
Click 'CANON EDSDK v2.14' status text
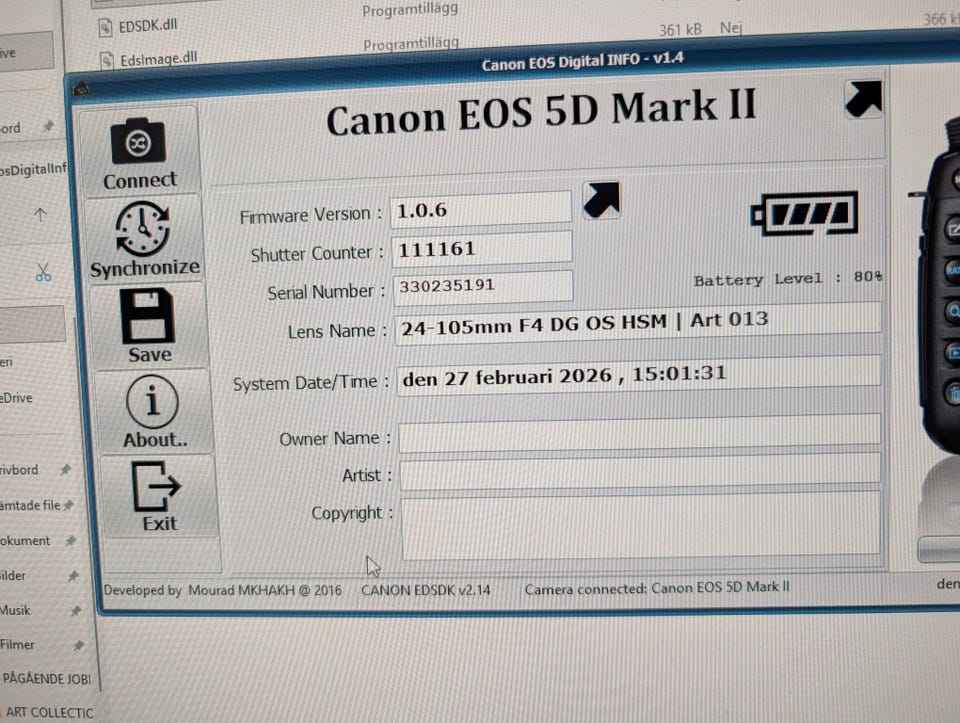coord(426,590)
